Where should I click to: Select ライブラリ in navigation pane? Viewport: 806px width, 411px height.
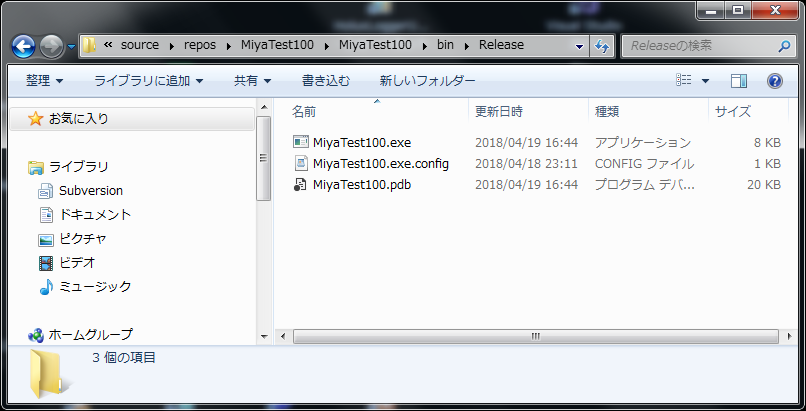(x=79, y=167)
